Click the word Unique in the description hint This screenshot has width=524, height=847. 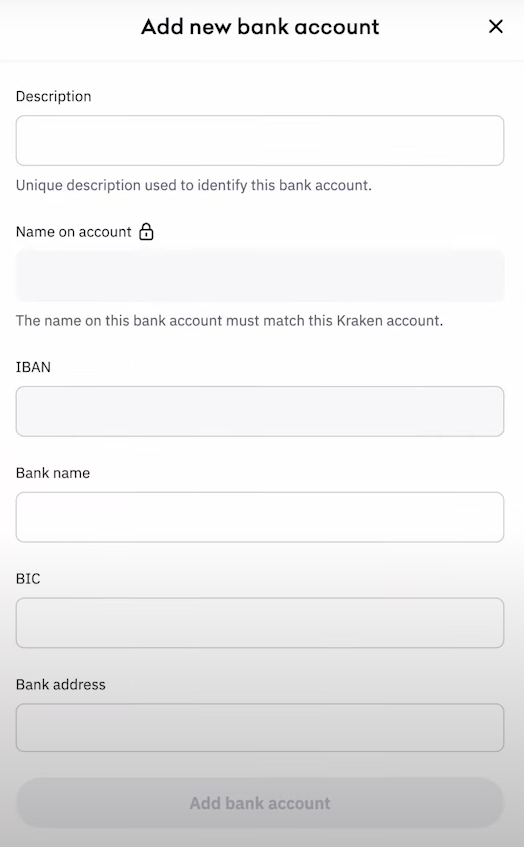click(x=39, y=186)
